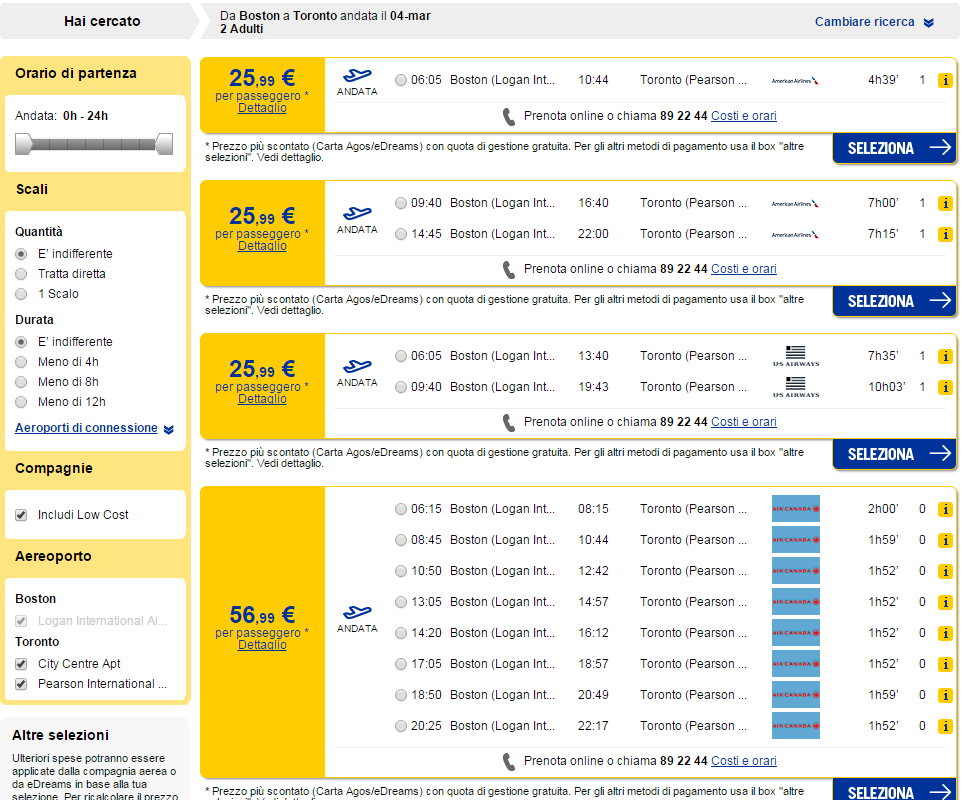Click left handle of departure time slider
The image size is (962, 800).
click(23, 144)
